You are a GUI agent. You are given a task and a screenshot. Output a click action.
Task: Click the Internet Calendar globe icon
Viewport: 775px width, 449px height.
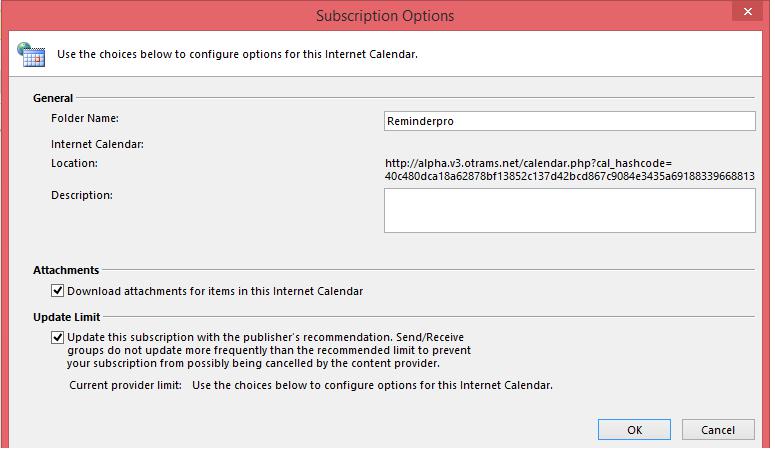point(31,54)
